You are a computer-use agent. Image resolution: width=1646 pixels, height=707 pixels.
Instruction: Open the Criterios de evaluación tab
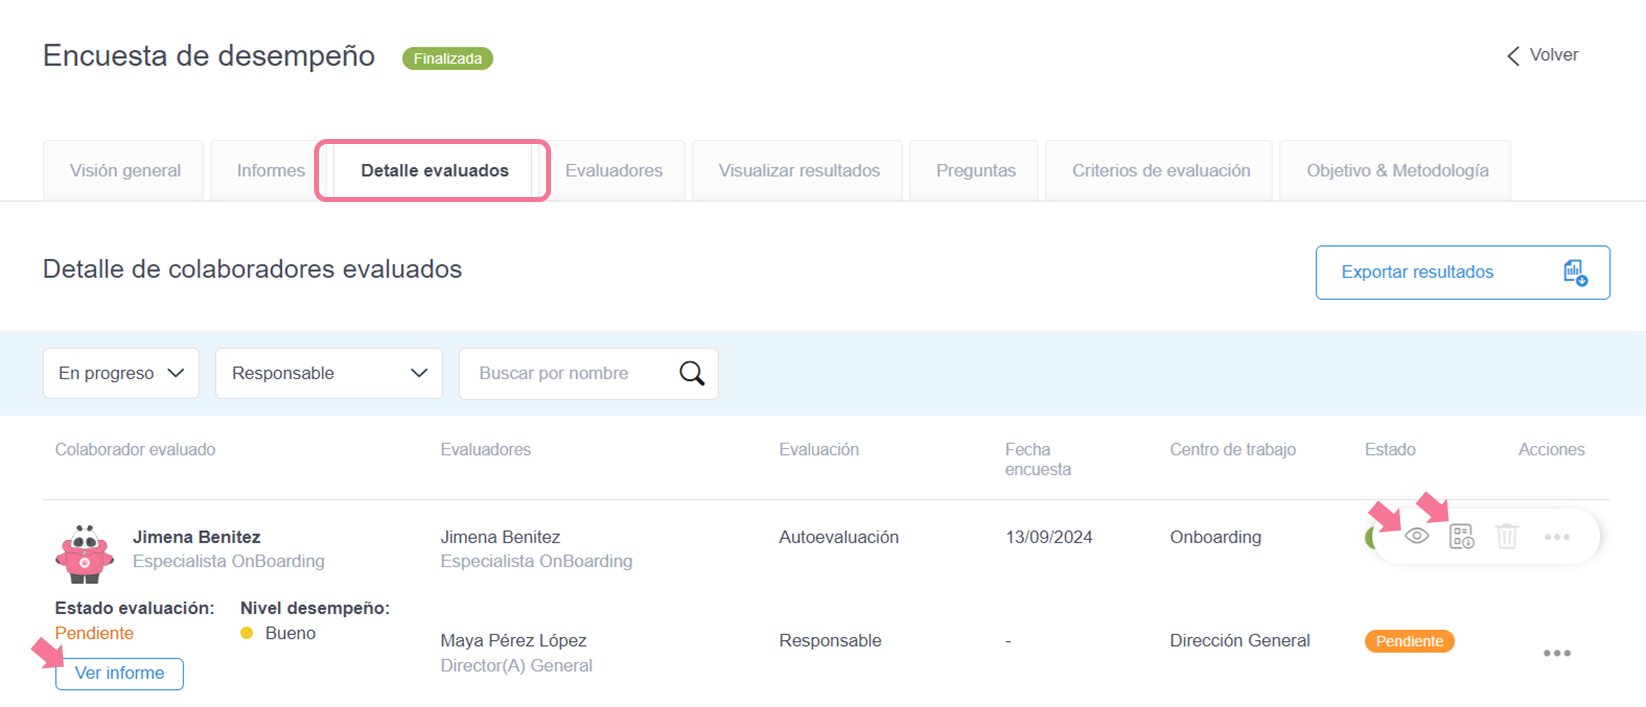pos(1160,171)
